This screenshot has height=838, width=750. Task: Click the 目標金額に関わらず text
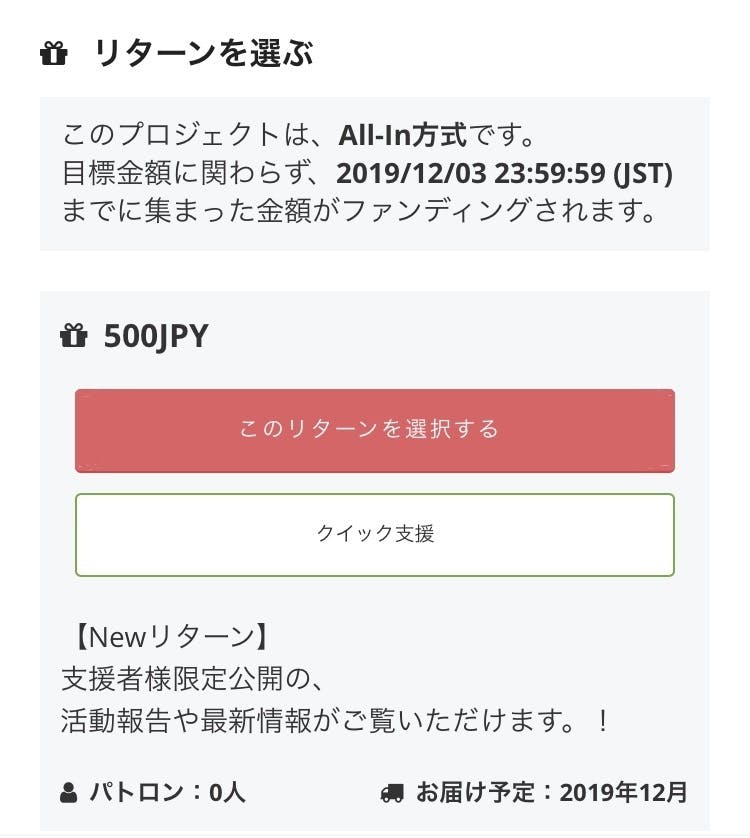tap(190, 173)
